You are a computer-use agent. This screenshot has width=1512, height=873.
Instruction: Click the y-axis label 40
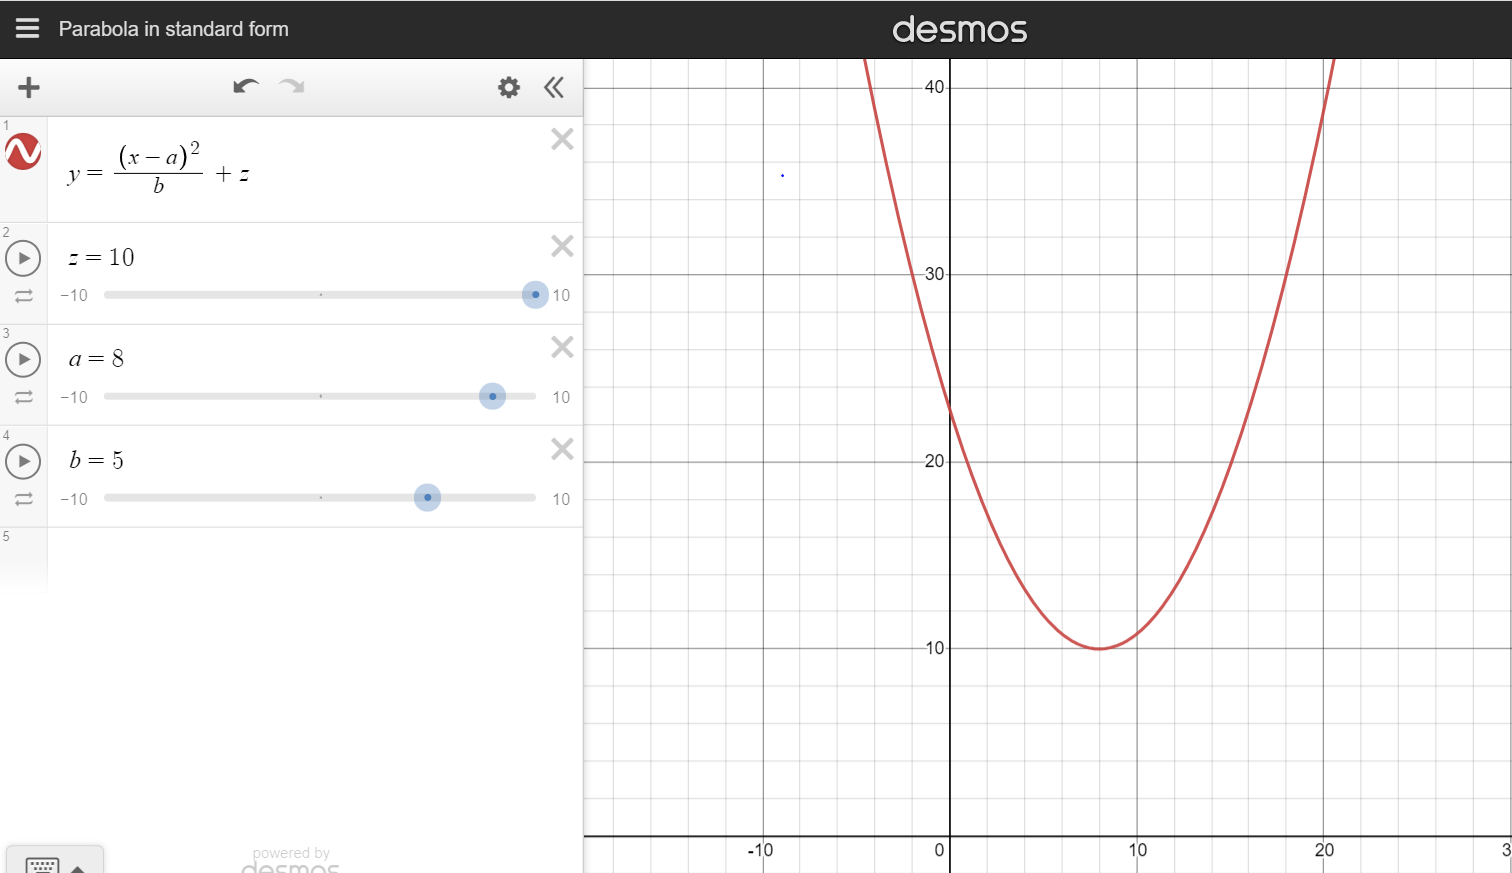(x=934, y=87)
